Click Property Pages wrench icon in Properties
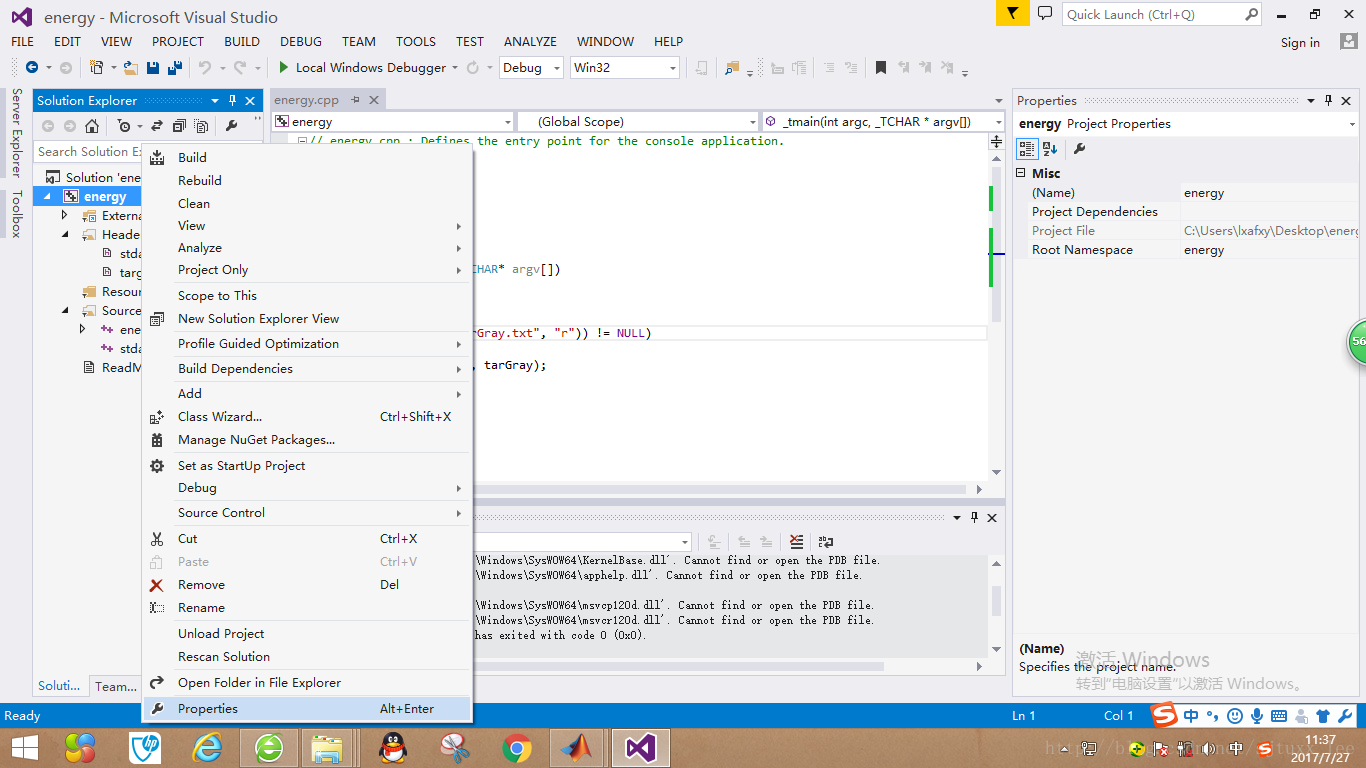 [1079, 148]
